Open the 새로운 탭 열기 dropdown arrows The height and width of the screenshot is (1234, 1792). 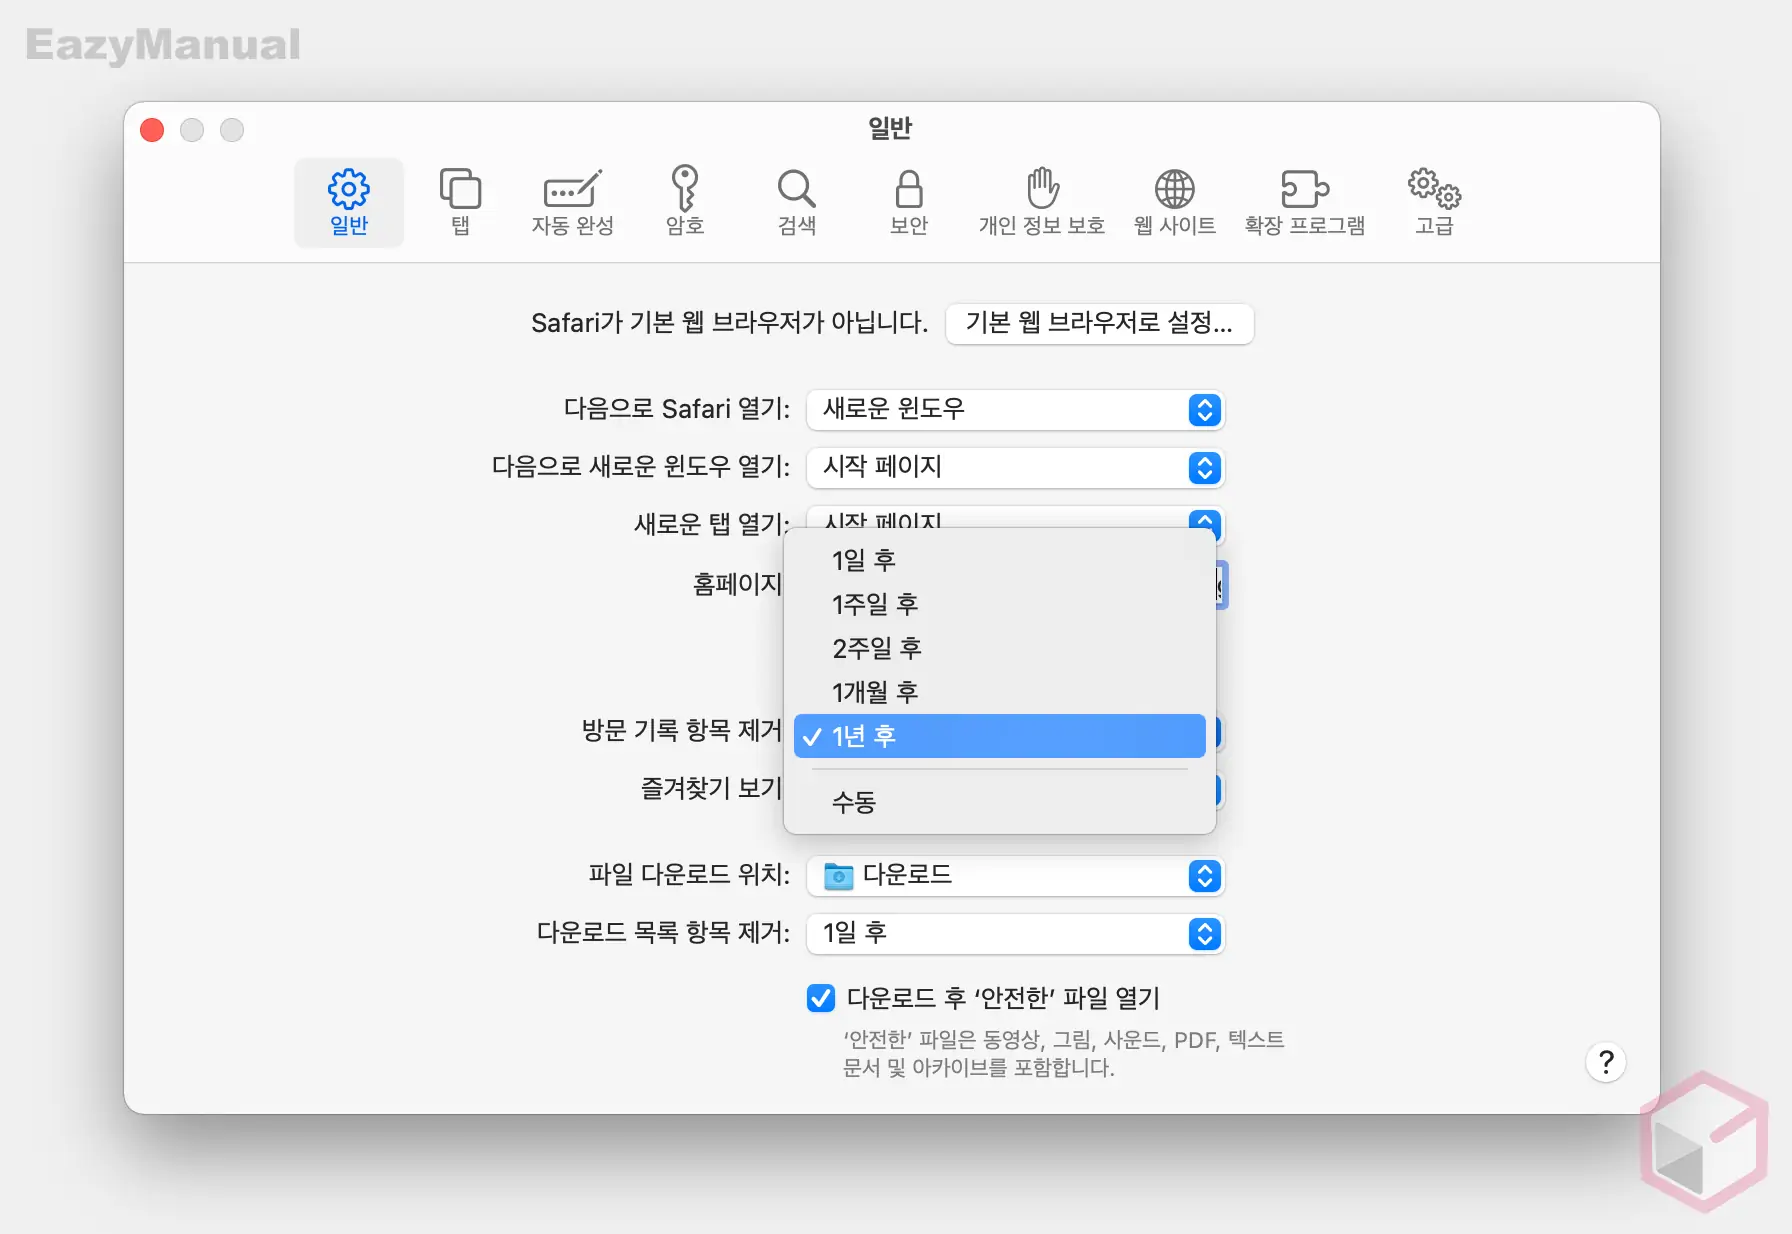1205,520
